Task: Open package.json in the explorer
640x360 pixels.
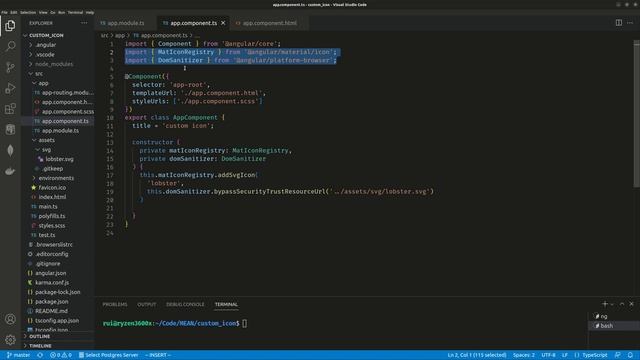Action: pyautogui.click(x=51, y=302)
